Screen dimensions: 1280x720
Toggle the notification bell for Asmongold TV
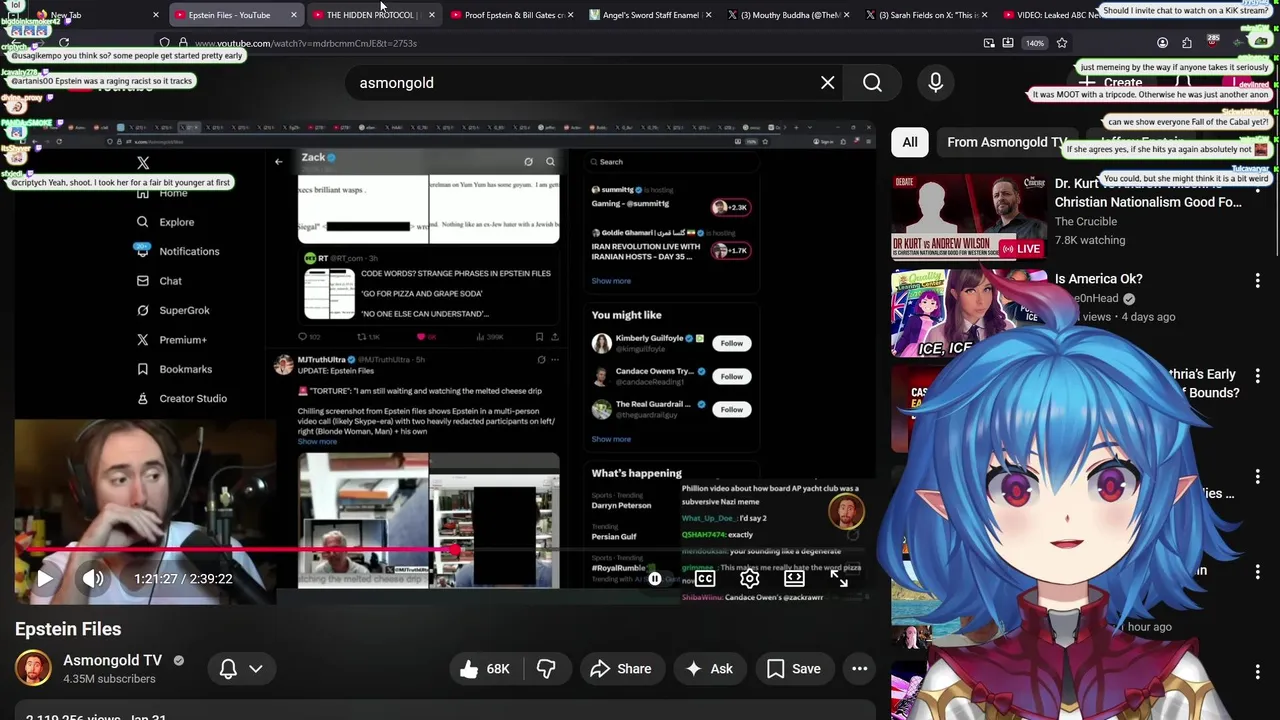228,669
